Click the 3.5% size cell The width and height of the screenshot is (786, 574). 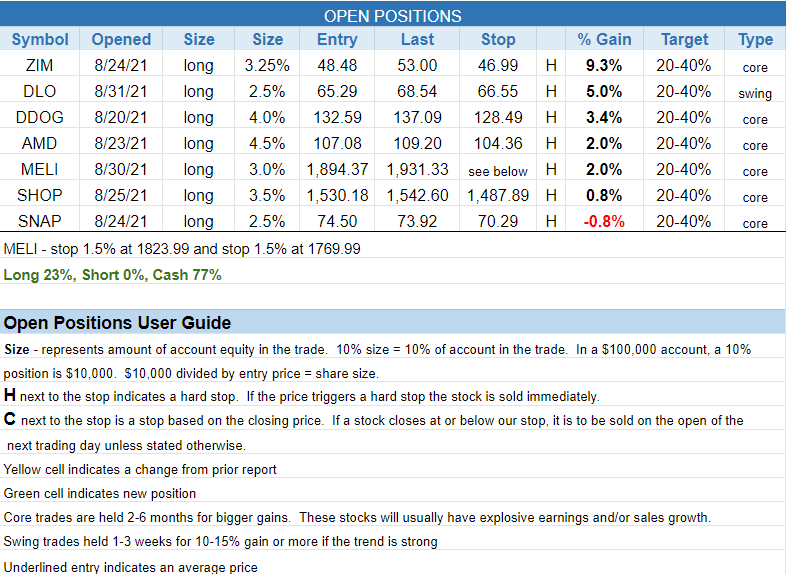click(x=267, y=195)
